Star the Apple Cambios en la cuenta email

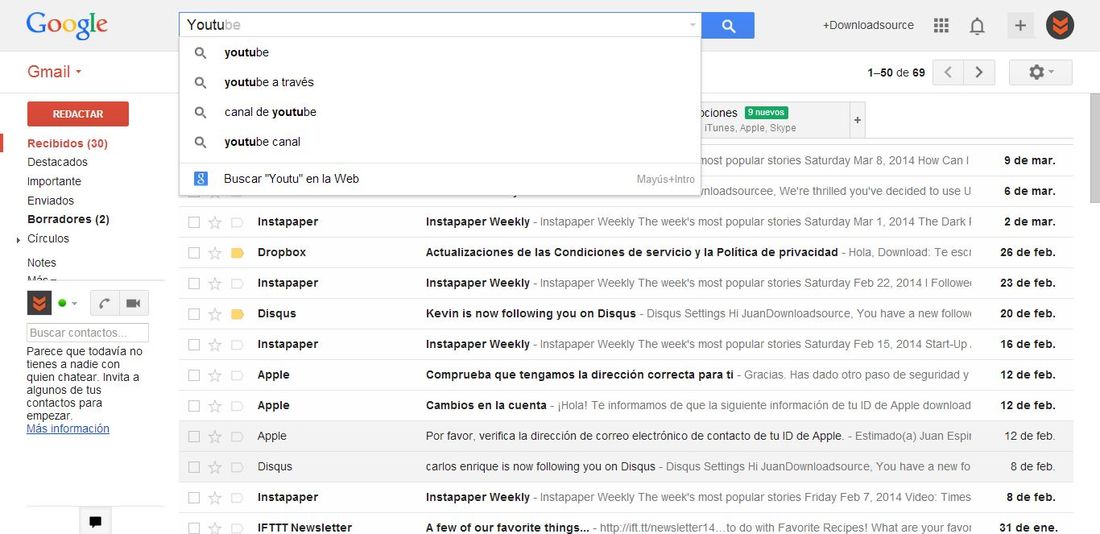(215, 406)
